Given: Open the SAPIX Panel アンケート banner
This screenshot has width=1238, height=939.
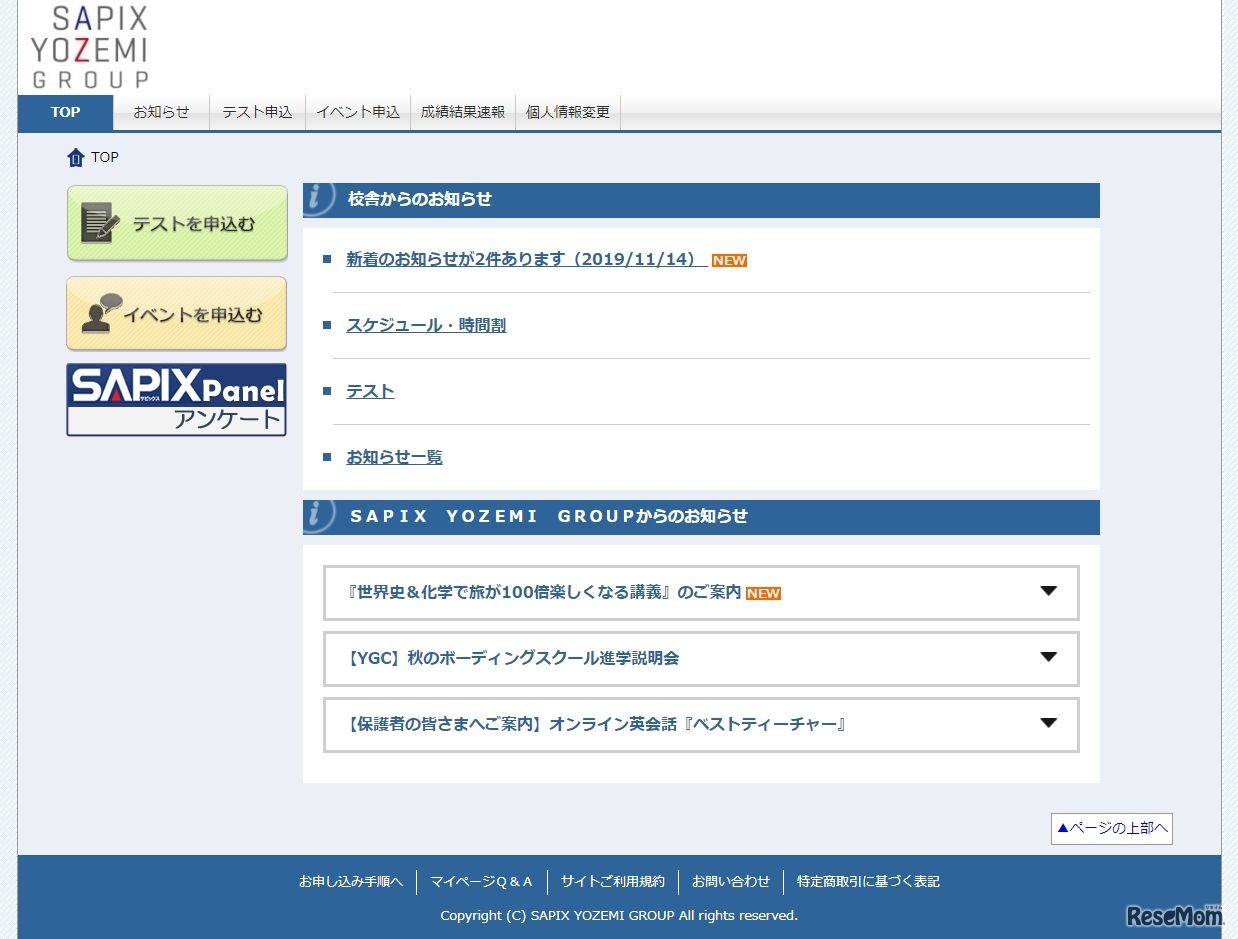Looking at the screenshot, I should click(x=176, y=400).
